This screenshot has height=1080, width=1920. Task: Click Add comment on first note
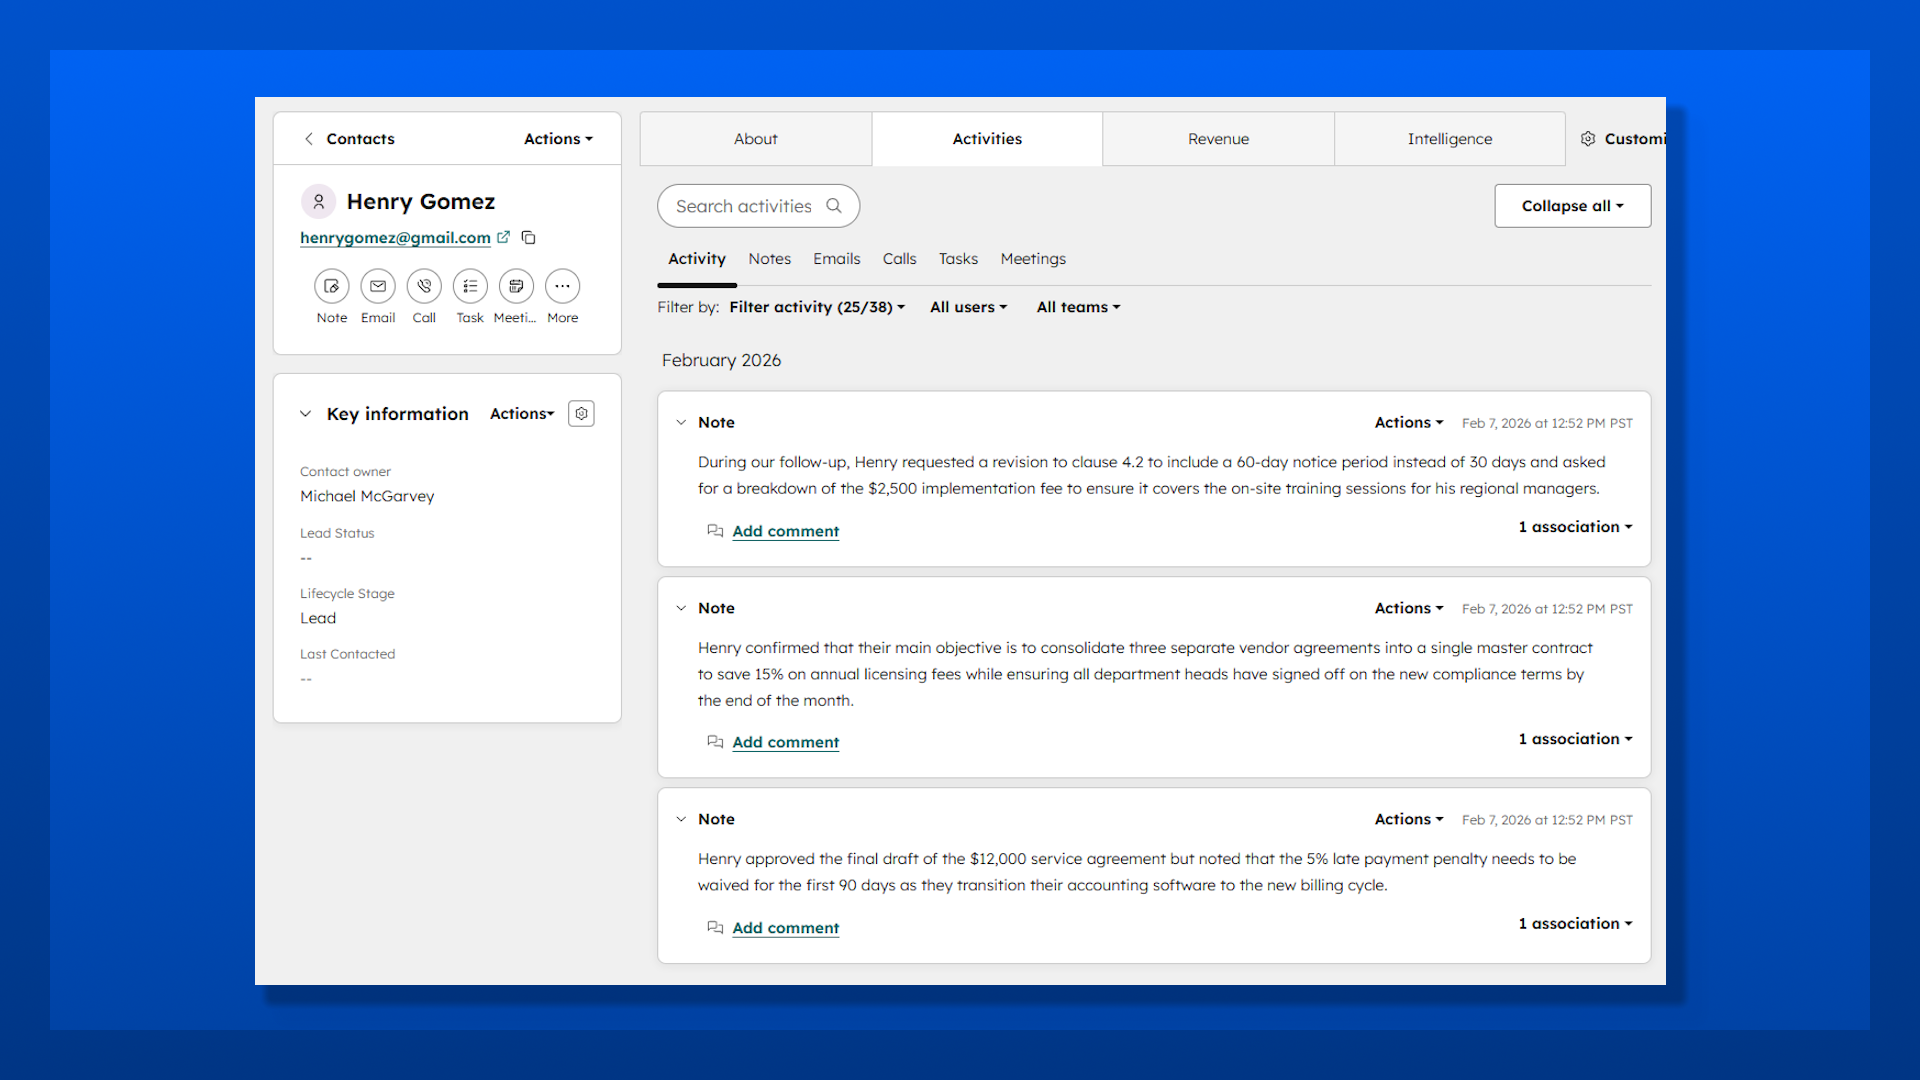click(785, 531)
